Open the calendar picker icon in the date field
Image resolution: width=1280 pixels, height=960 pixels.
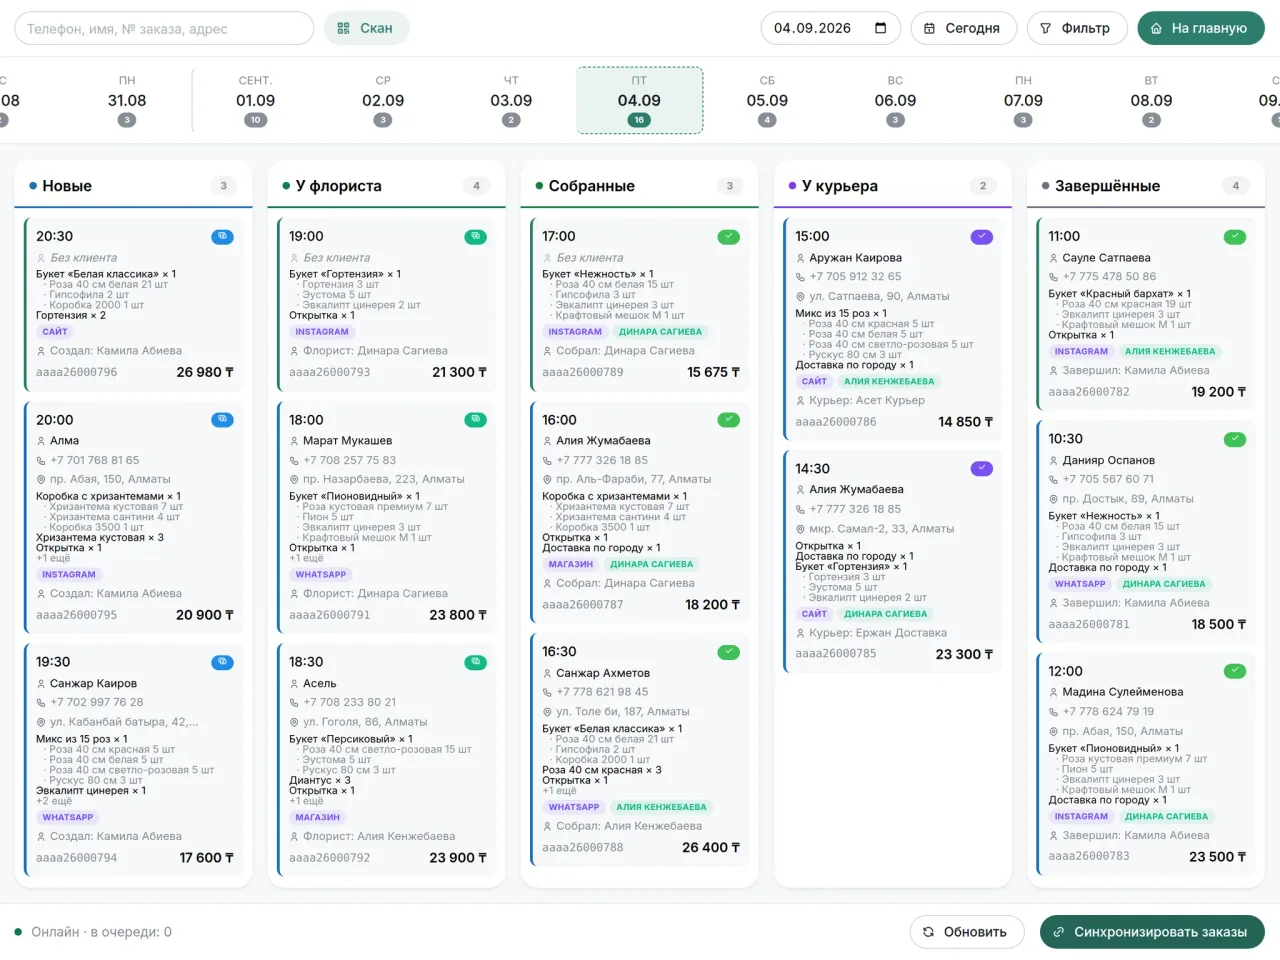coord(881,28)
